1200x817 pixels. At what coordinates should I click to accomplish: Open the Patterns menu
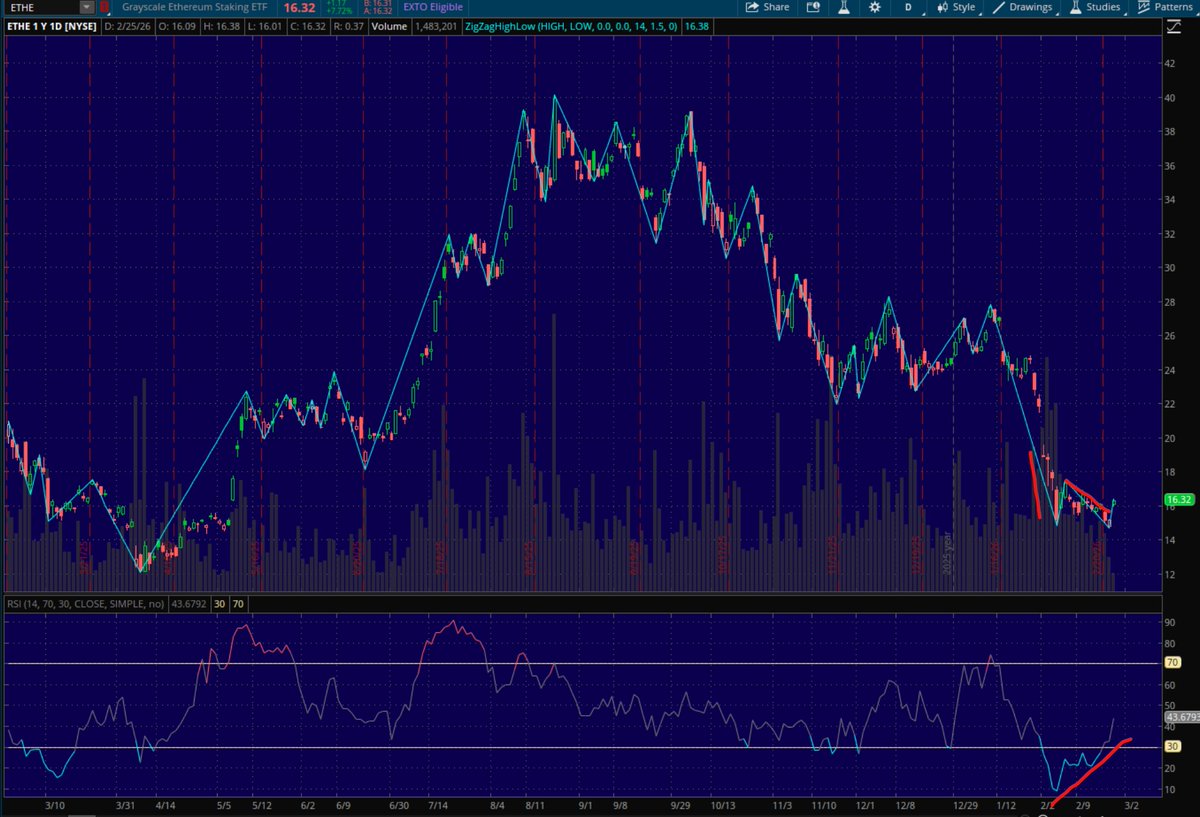[1166, 7]
